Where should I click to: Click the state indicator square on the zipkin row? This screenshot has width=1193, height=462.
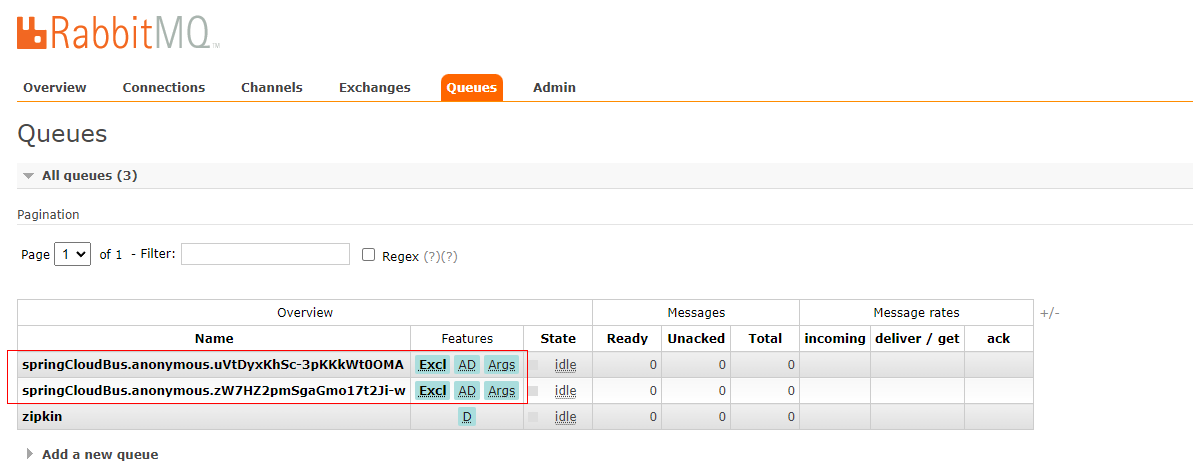[x=533, y=417]
